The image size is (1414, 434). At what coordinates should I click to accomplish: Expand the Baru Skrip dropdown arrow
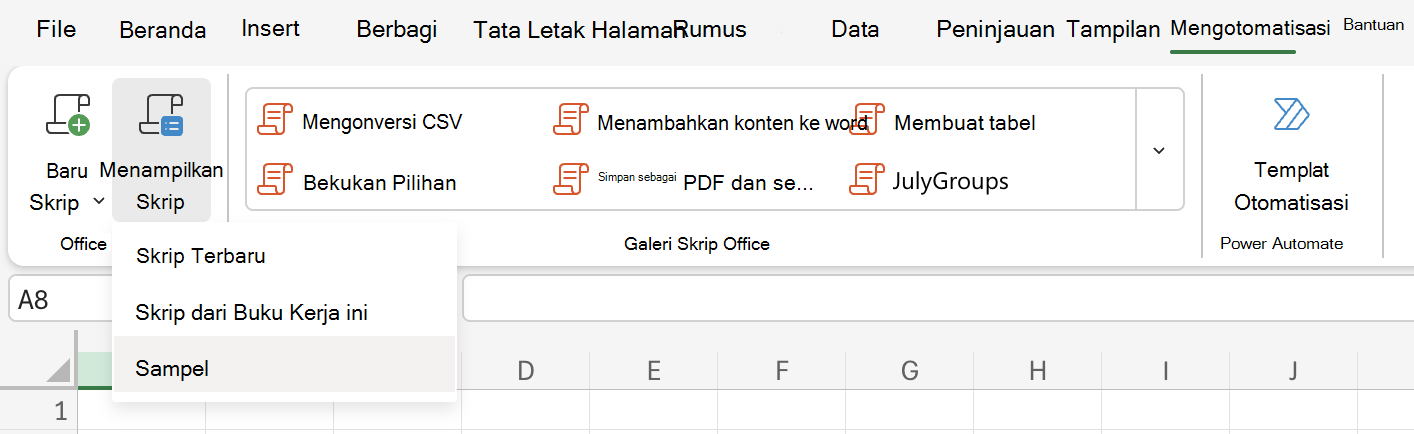(98, 202)
